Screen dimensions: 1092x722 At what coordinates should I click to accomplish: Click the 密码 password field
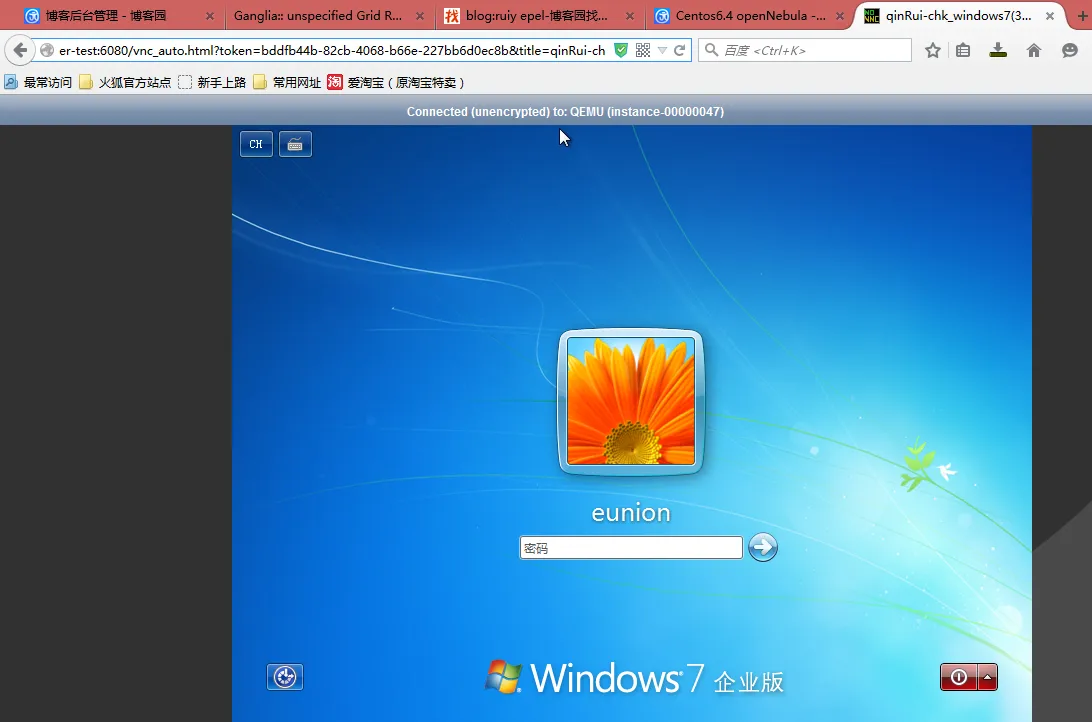[x=631, y=547]
